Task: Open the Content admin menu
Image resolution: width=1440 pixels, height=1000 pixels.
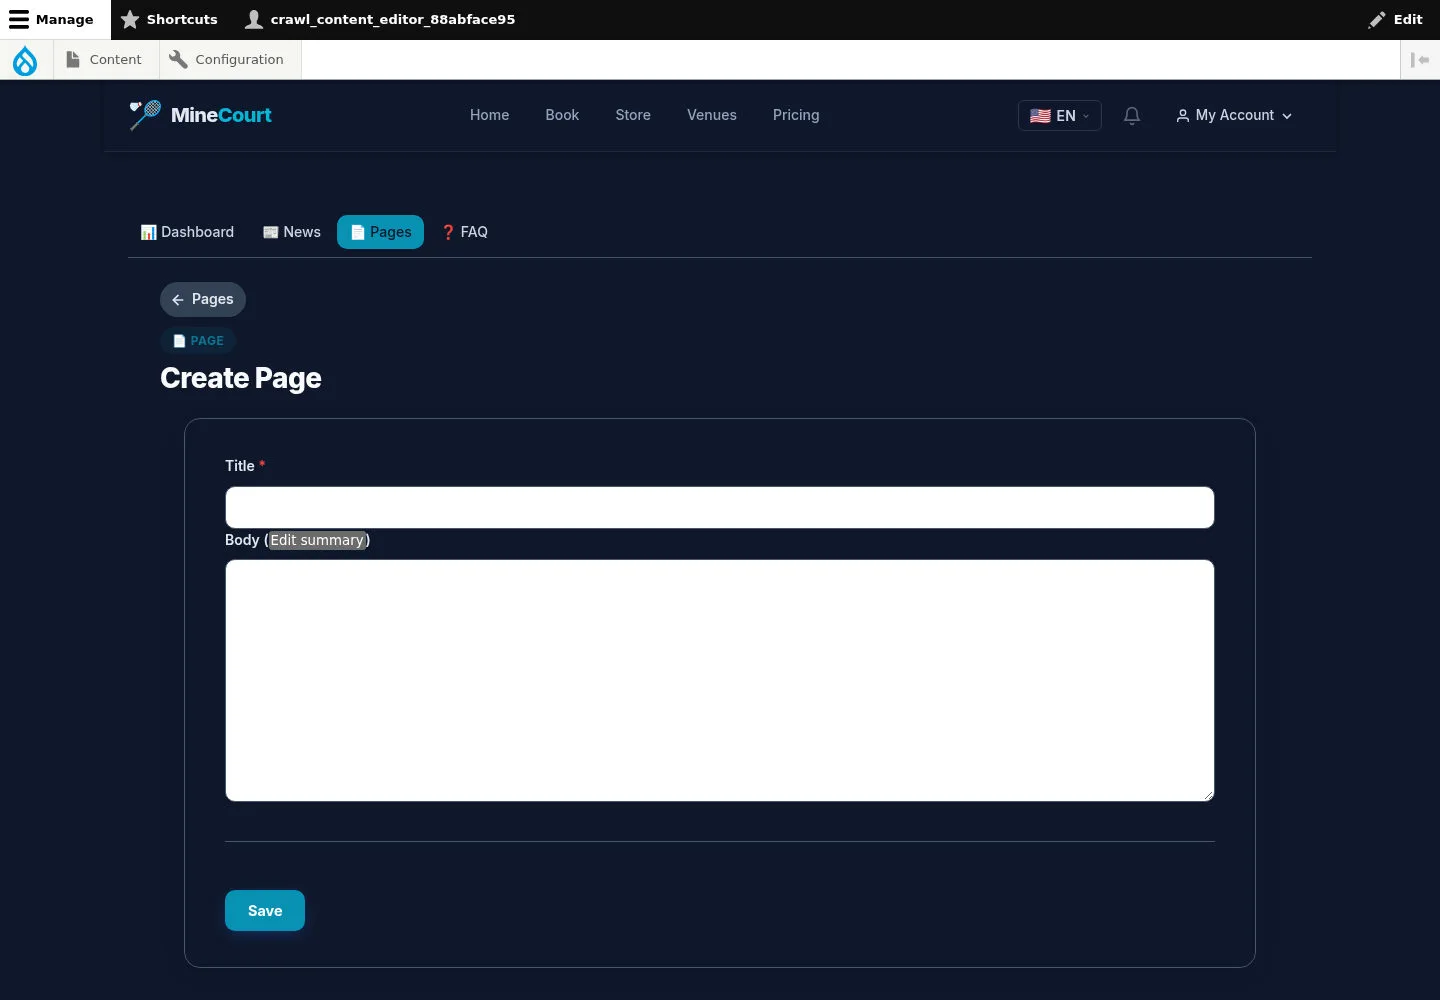Action: coord(104,60)
